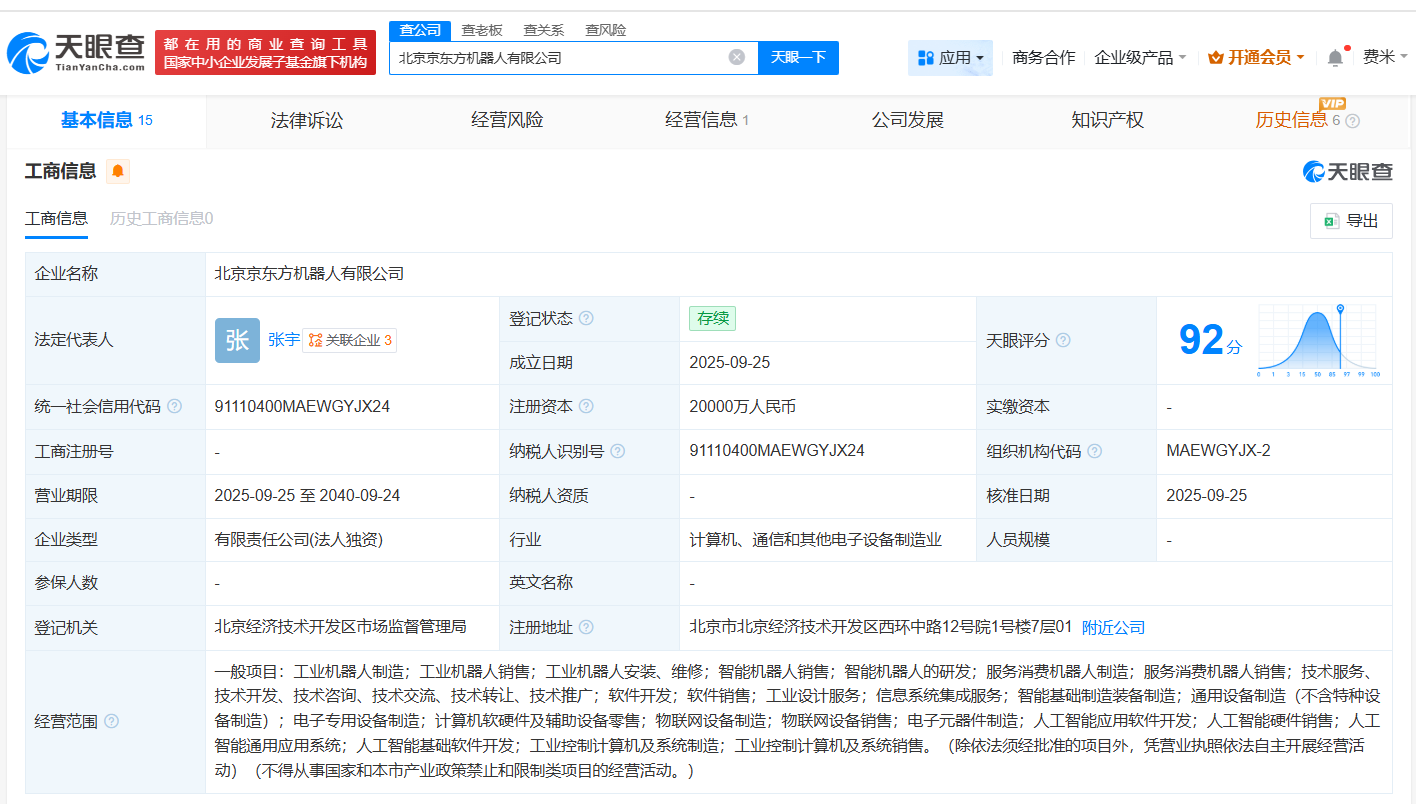Click inside the company search input field
Image resolution: width=1416 pixels, height=804 pixels.
[560, 57]
